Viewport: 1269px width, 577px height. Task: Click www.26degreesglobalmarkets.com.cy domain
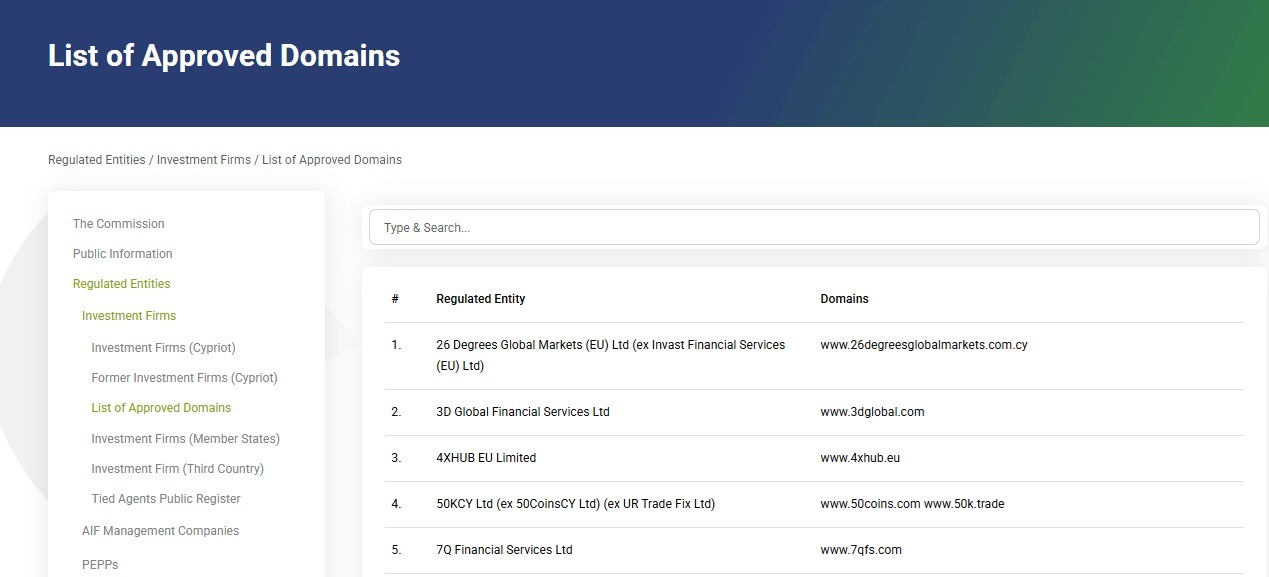pos(924,345)
